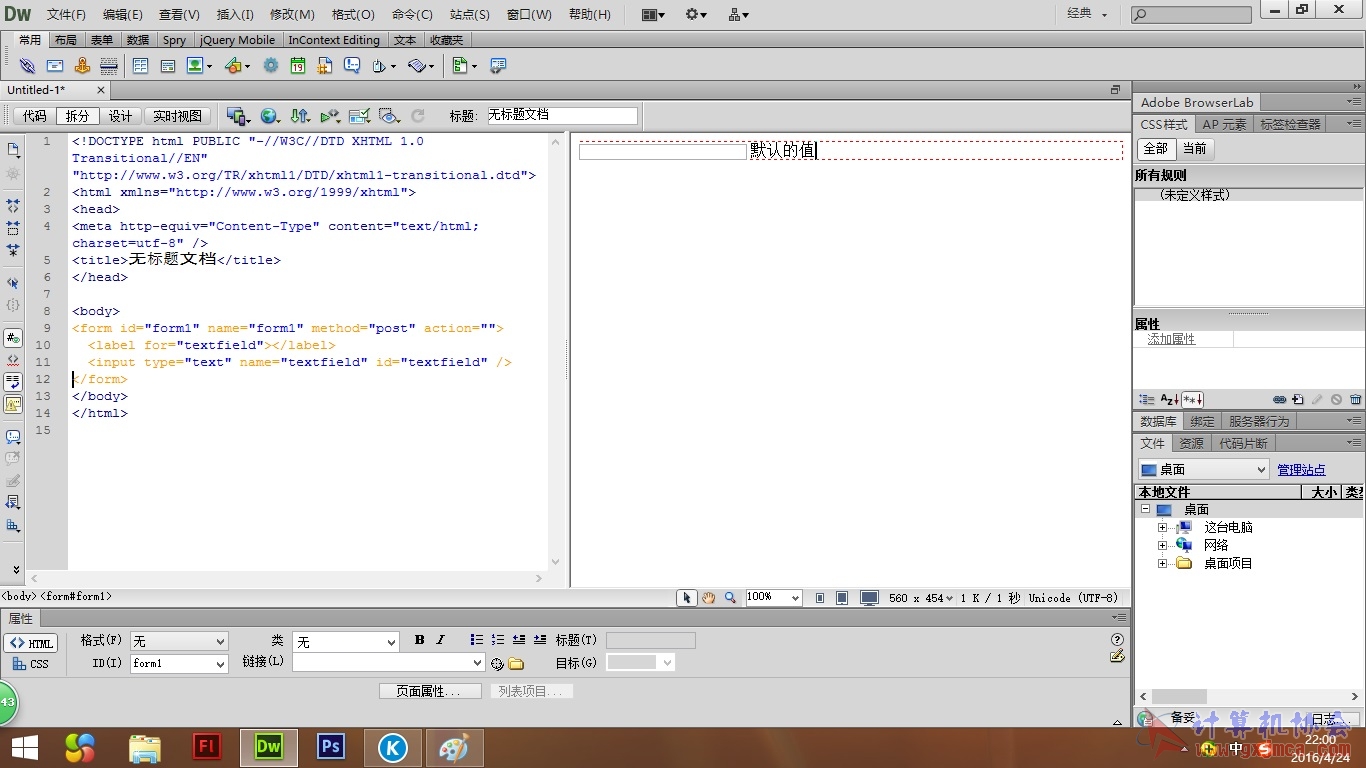This screenshot has height=768, width=1366.
Task: Open the 站点(S) menu
Action: coord(470,14)
